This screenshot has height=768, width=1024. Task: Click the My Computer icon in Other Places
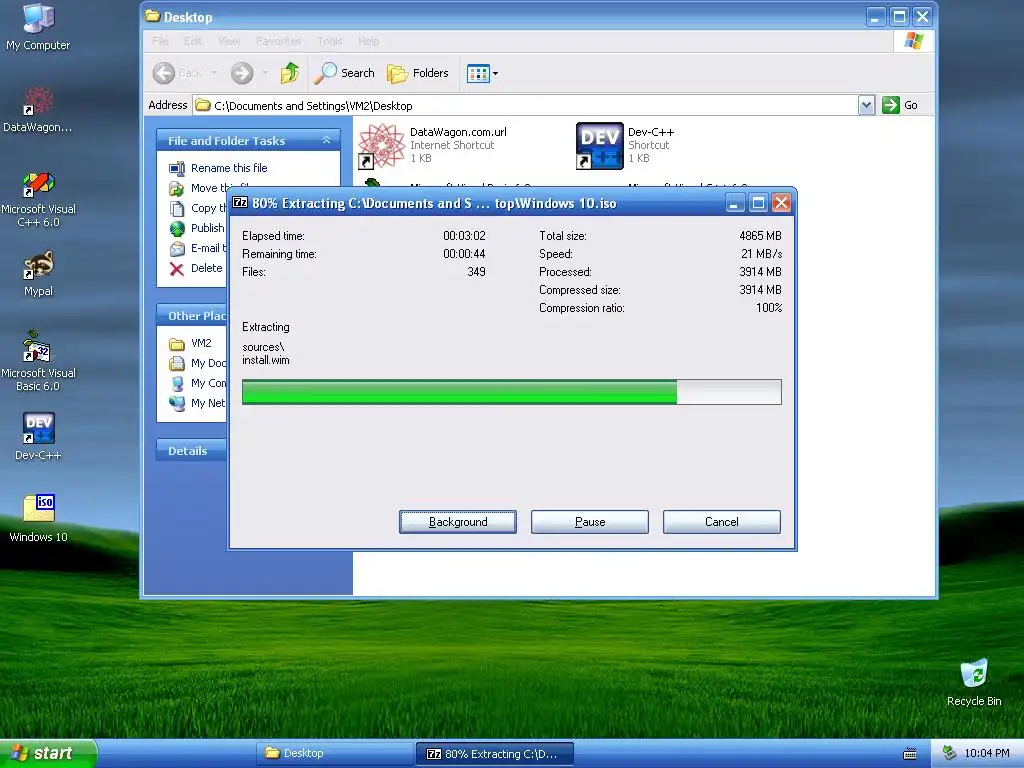pos(177,384)
